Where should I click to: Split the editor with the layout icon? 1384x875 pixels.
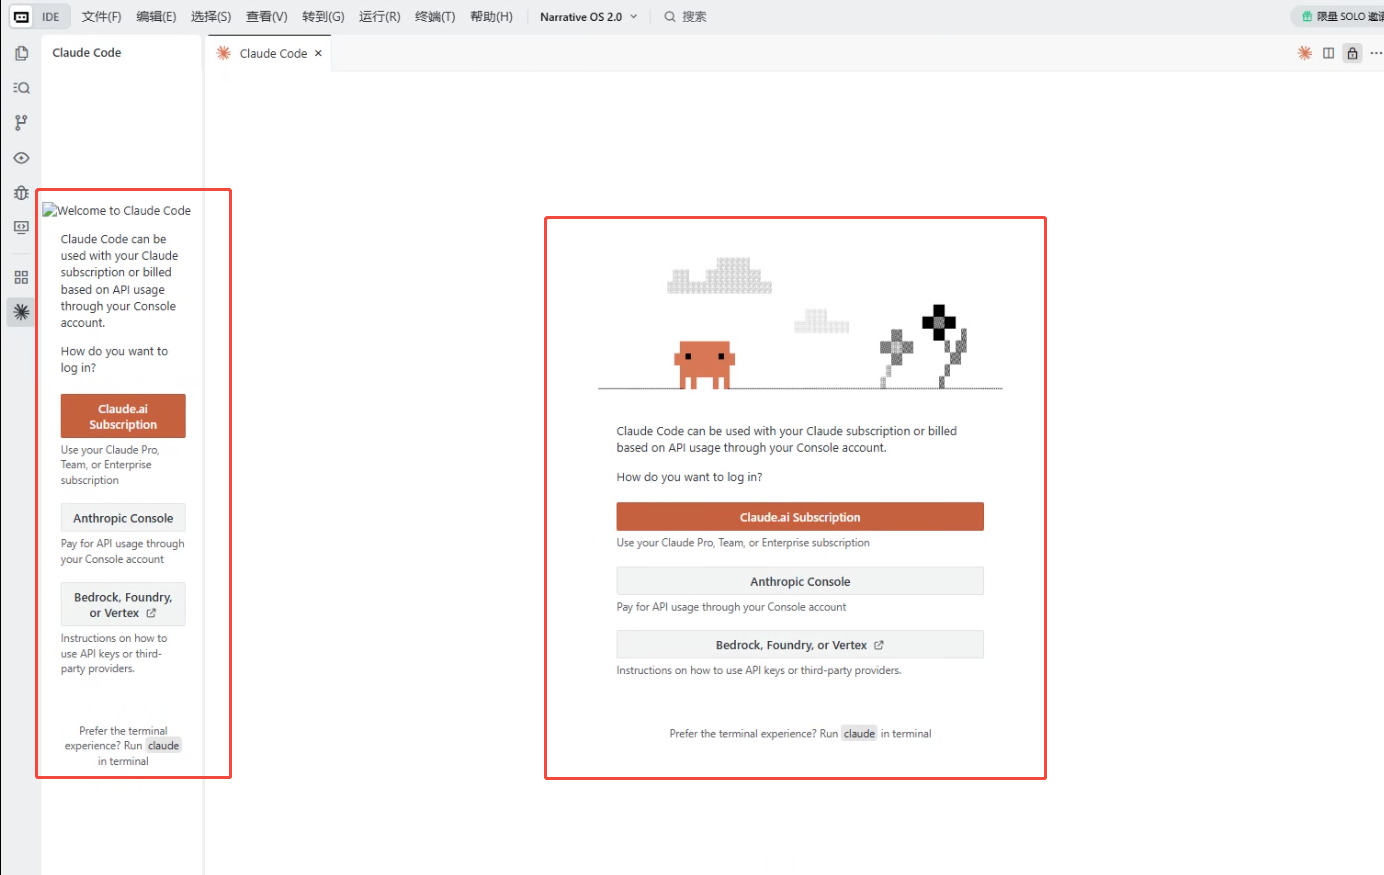pyautogui.click(x=1328, y=53)
